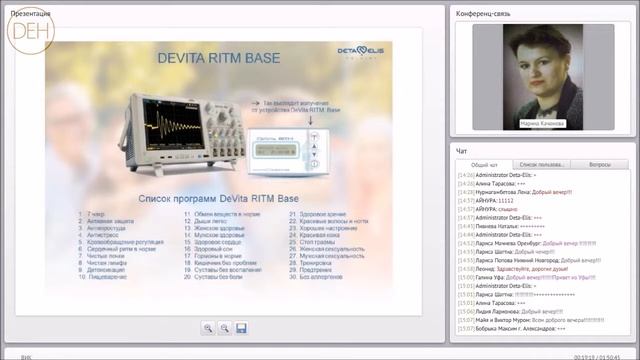Select chat message from Лидия Ларионова

pos(510,311)
